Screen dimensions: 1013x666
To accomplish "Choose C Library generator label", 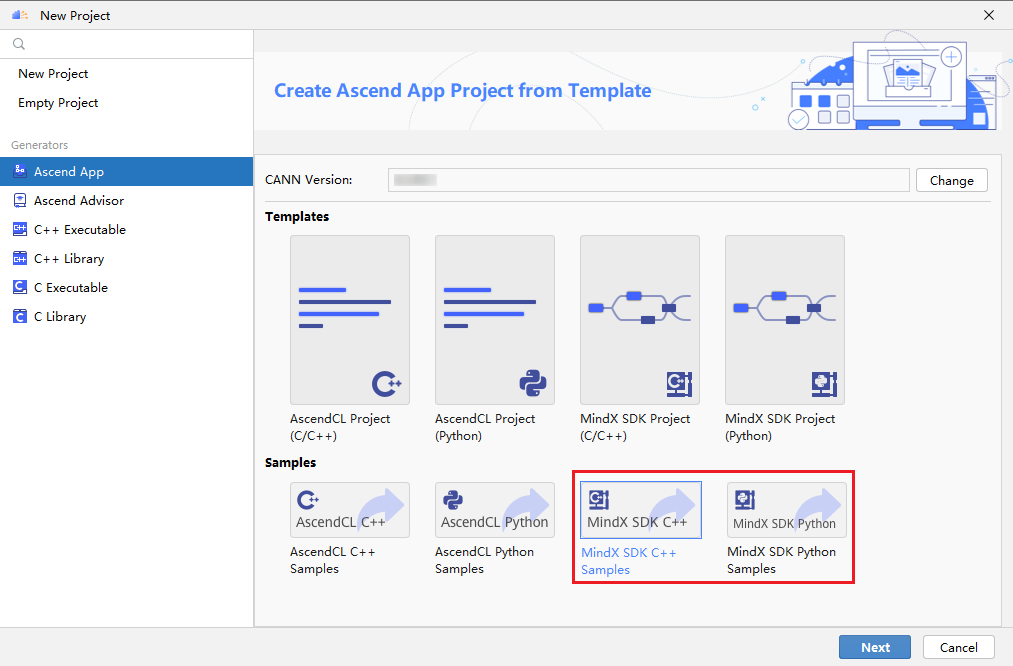I will pyautogui.click(x=60, y=317).
